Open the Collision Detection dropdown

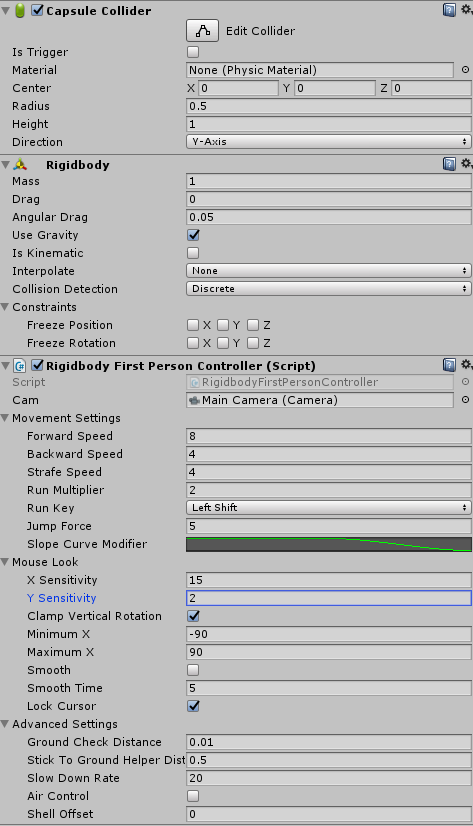tap(329, 289)
